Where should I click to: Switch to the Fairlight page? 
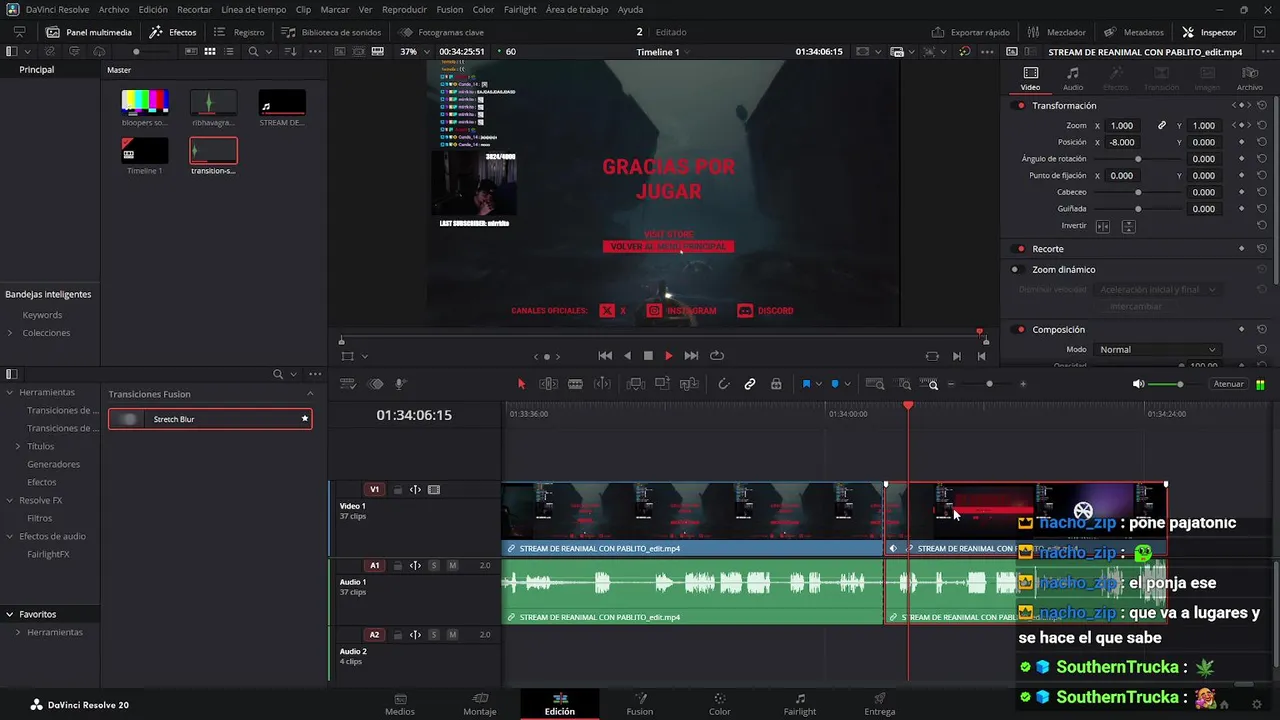coord(800,704)
